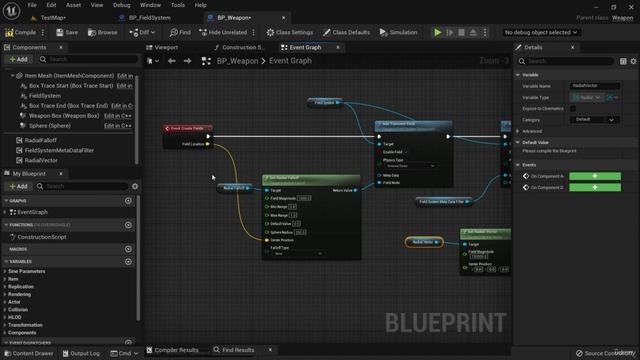The height and width of the screenshot is (360, 640).
Task: Open the Content Drawer
Action: coord(29,353)
